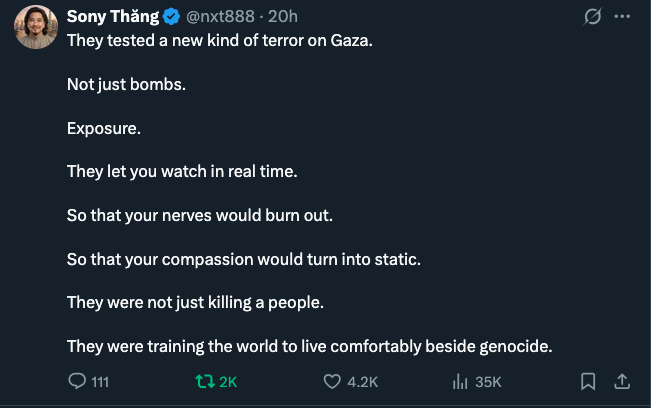Click the blue verified badge

(172, 17)
